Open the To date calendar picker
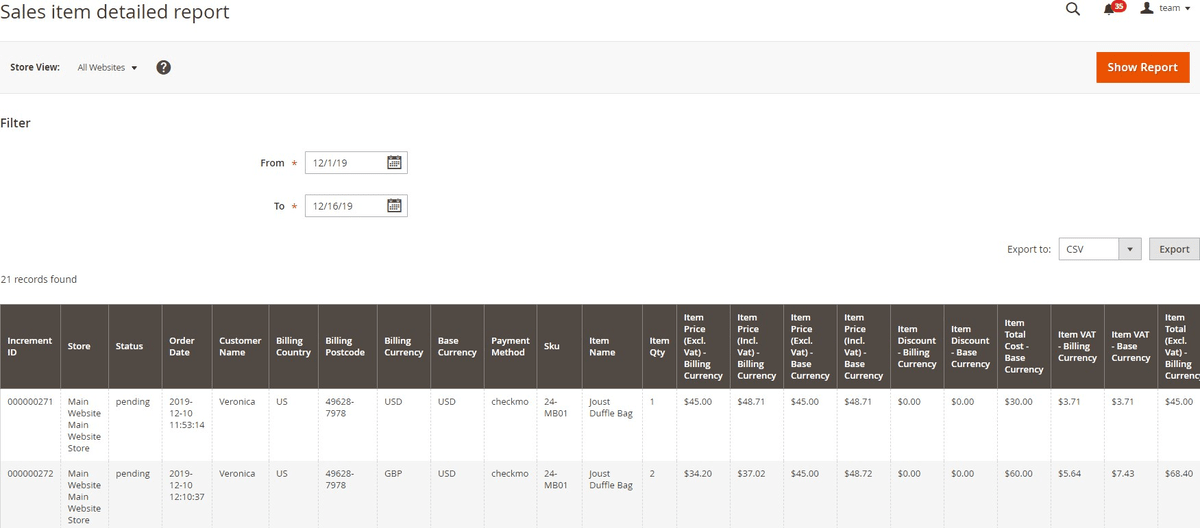Viewport: 1200px width, 528px height. 394,206
